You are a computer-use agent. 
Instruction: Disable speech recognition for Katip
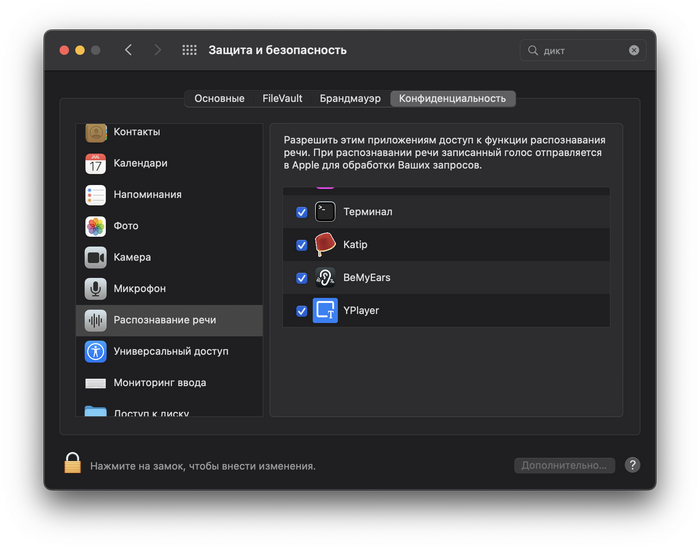pyautogui.click(x=302, y=245)
